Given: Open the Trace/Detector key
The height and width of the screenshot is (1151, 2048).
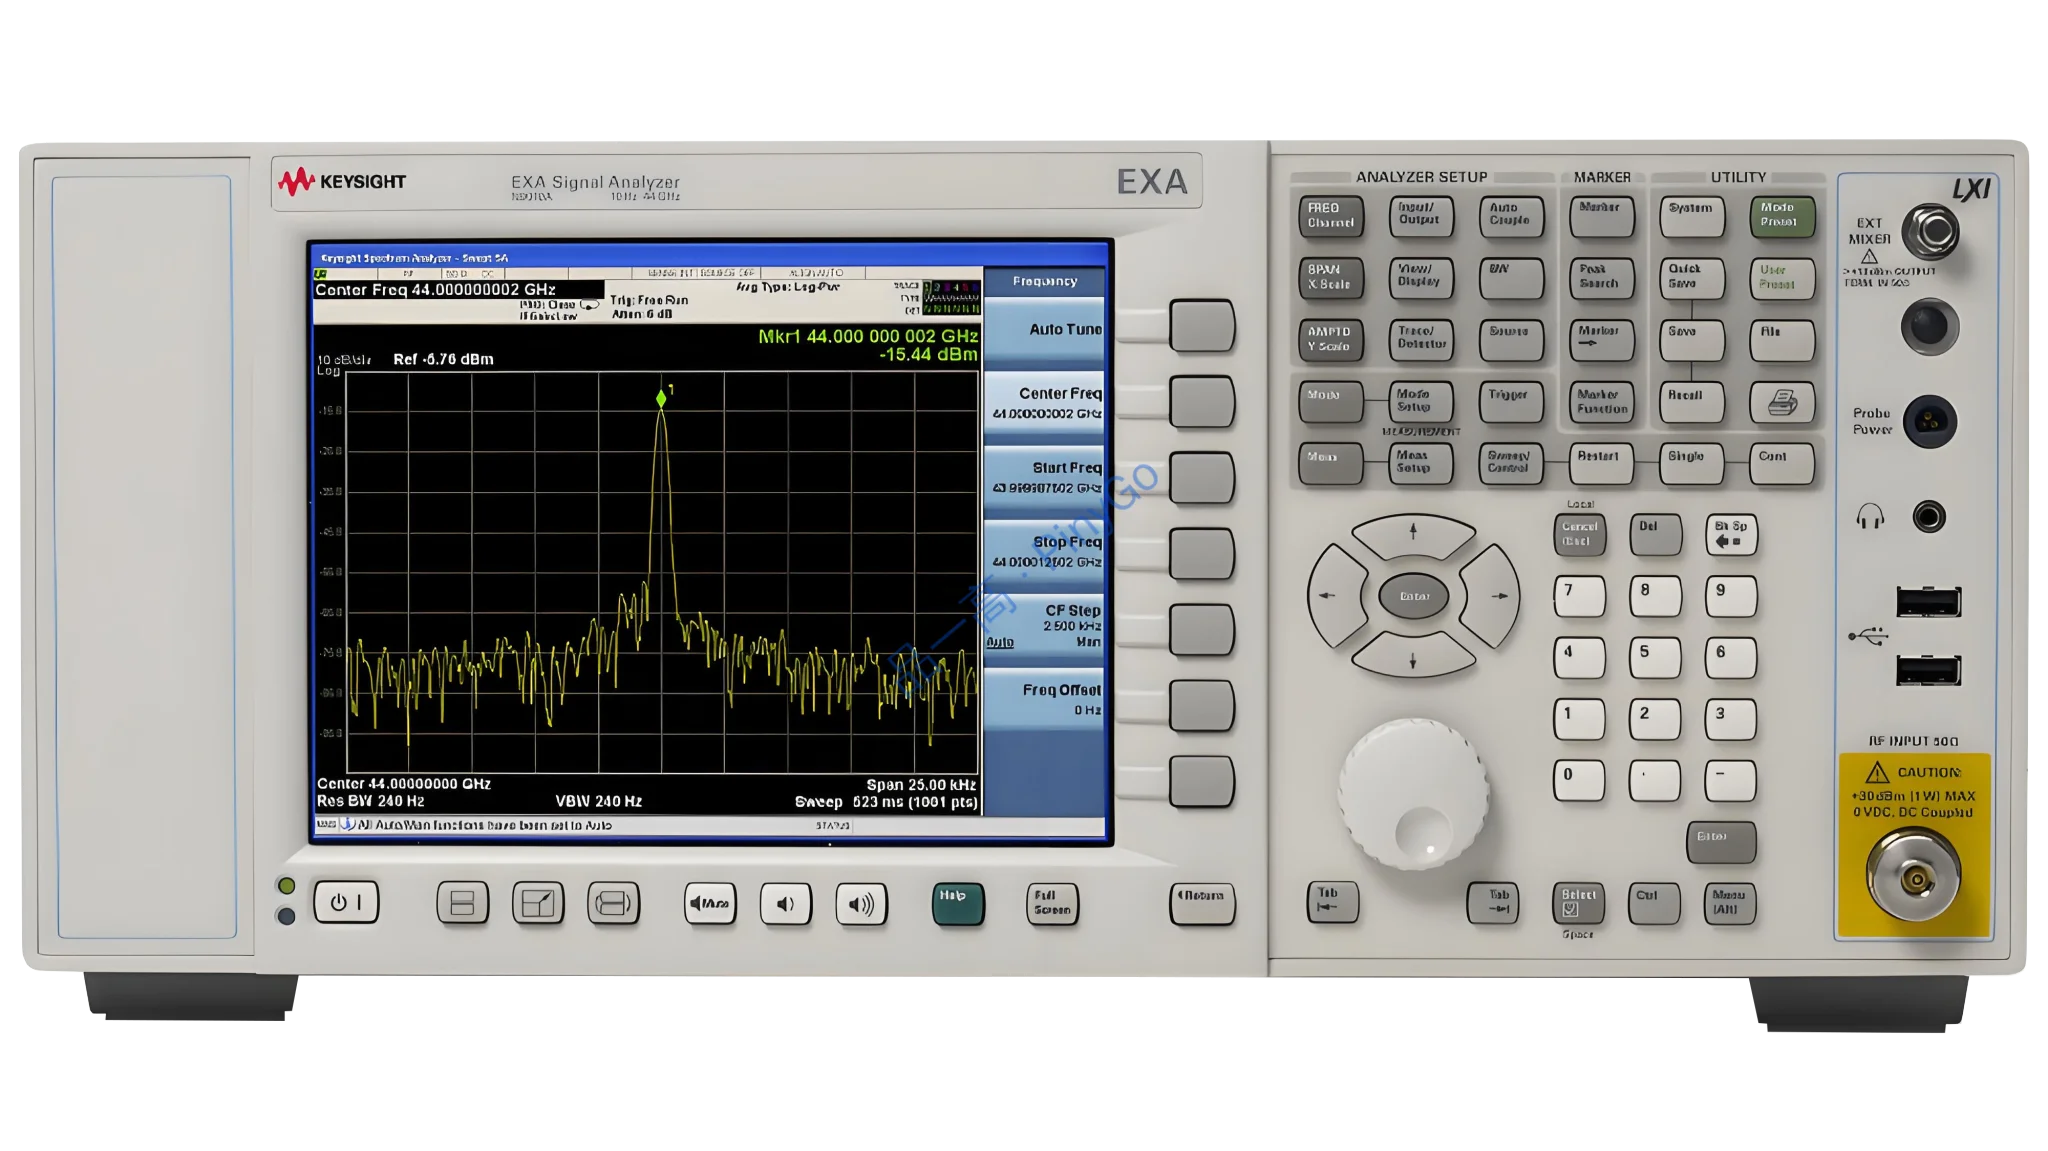Looking at the screenshot, I should tap(1421, 339).
